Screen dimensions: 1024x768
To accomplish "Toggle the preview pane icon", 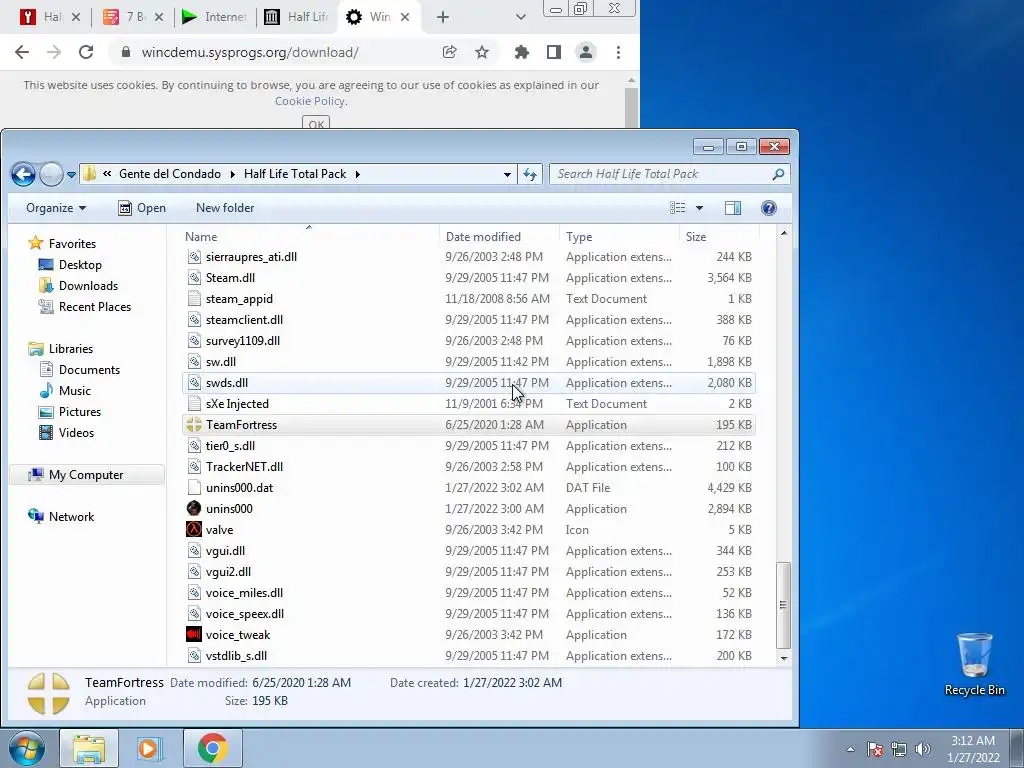I will [733, 208].
